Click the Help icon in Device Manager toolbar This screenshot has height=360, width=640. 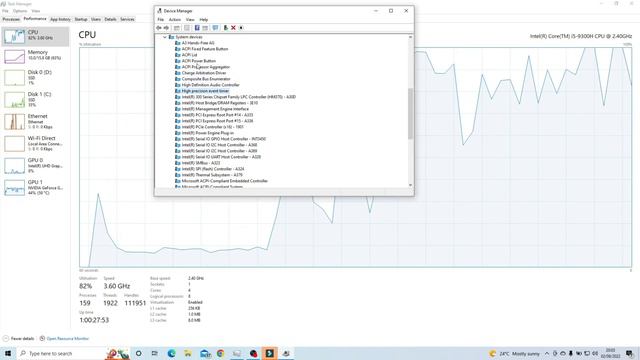(197, 28)
